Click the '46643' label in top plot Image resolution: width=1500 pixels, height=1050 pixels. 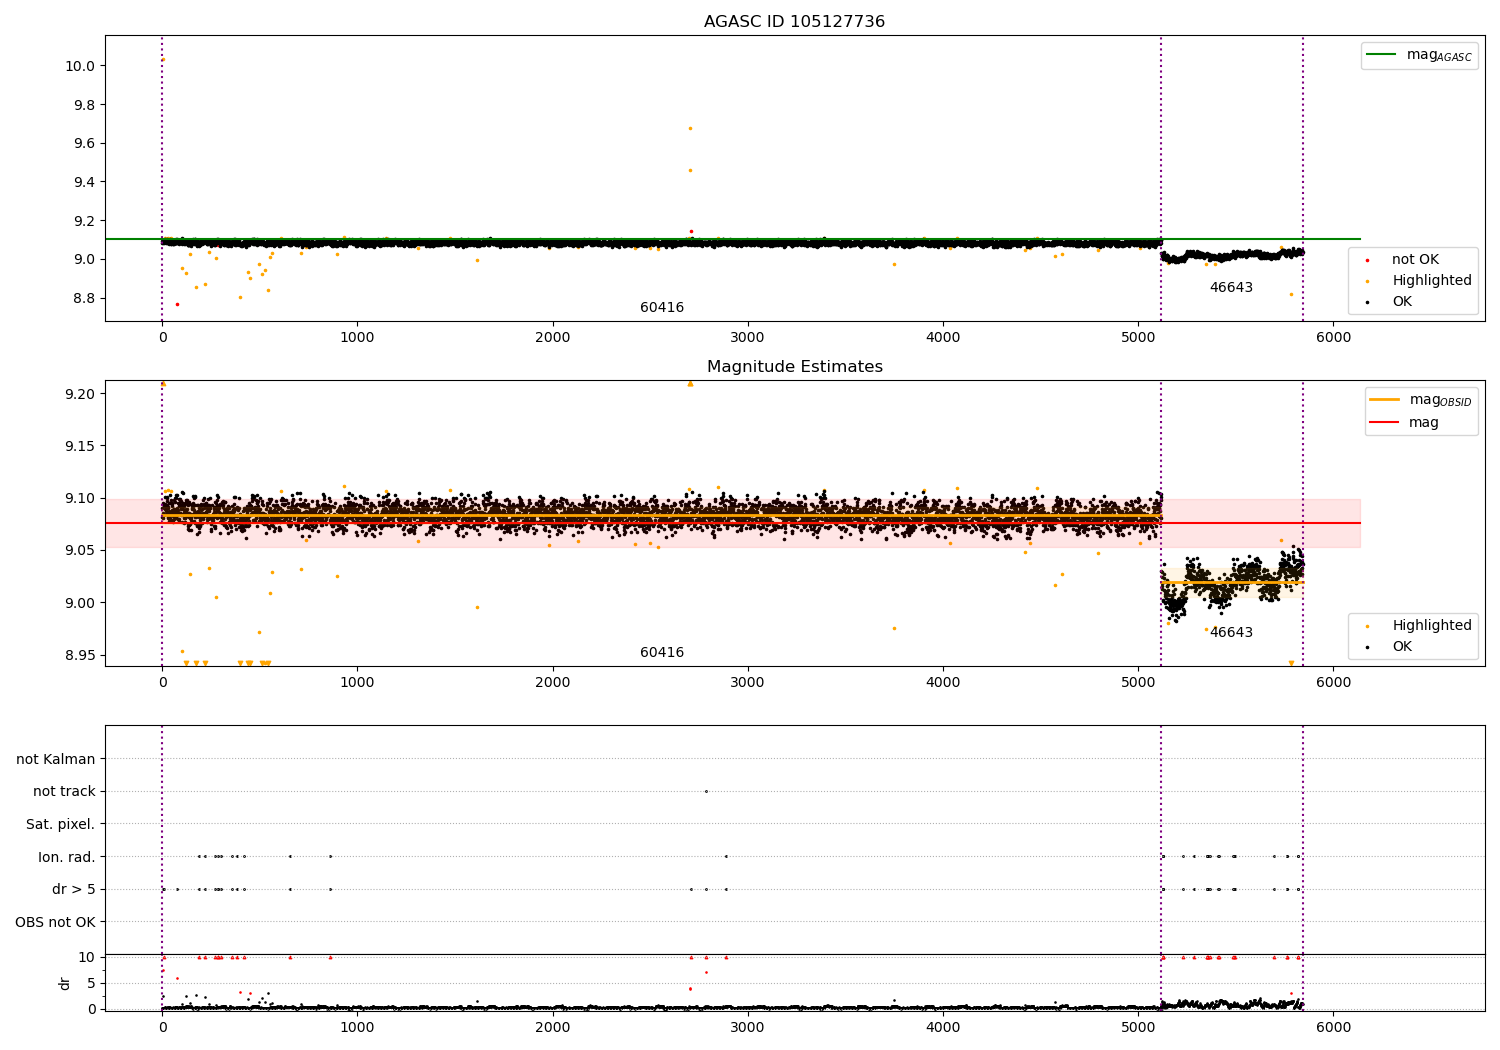(1231, 288)
